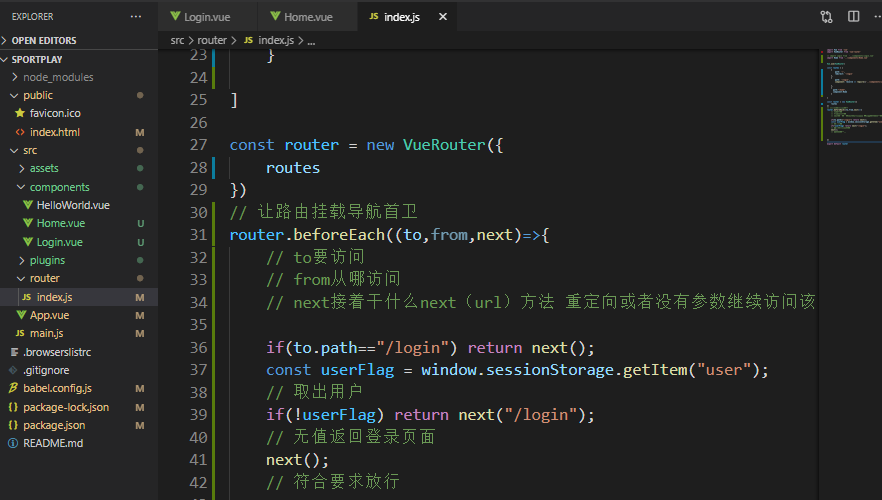Click the Vue icon on Login.vue tab
The width and height of the screenshot is (882, 500).
pyautogui.click(x=175, y=16)
